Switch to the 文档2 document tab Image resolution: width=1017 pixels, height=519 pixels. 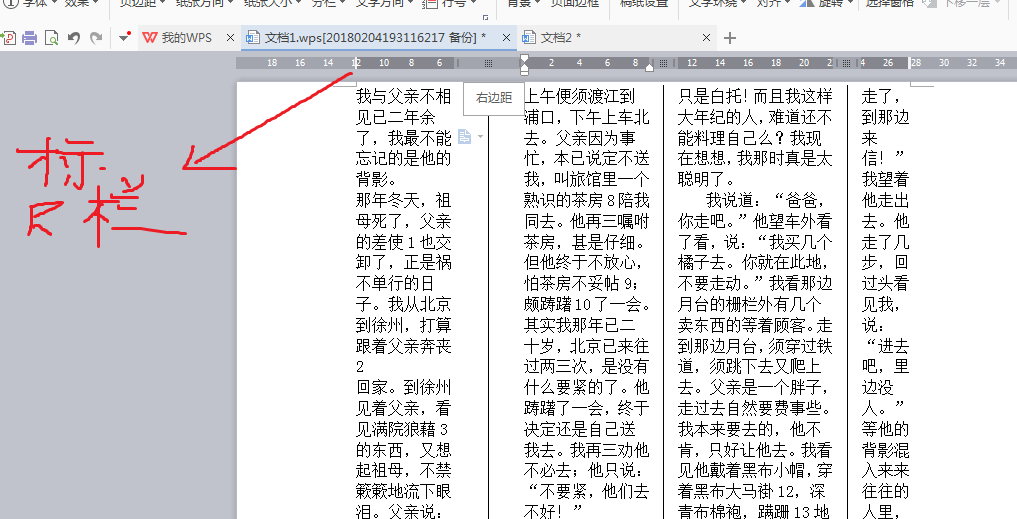560,38
